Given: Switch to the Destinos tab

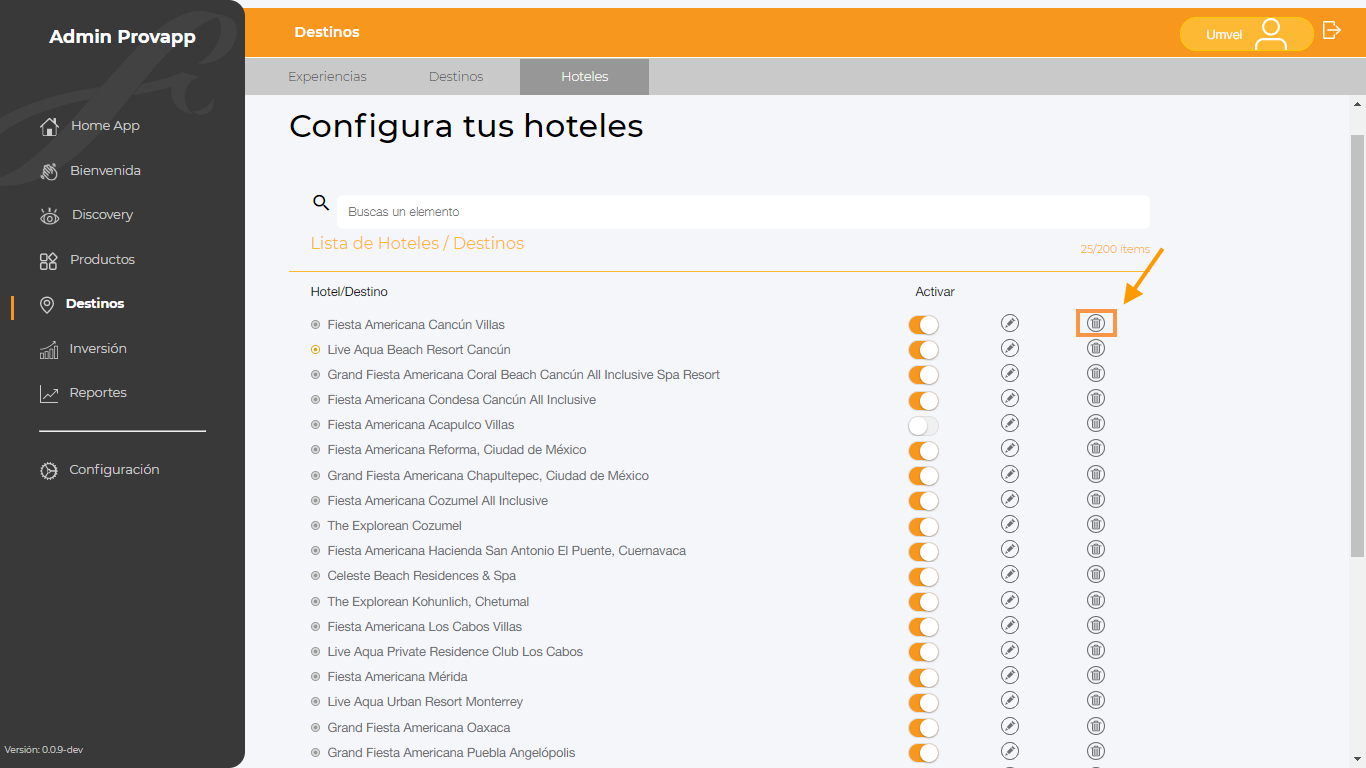Looking at the screenshot, I should click(x=456, y=76).
